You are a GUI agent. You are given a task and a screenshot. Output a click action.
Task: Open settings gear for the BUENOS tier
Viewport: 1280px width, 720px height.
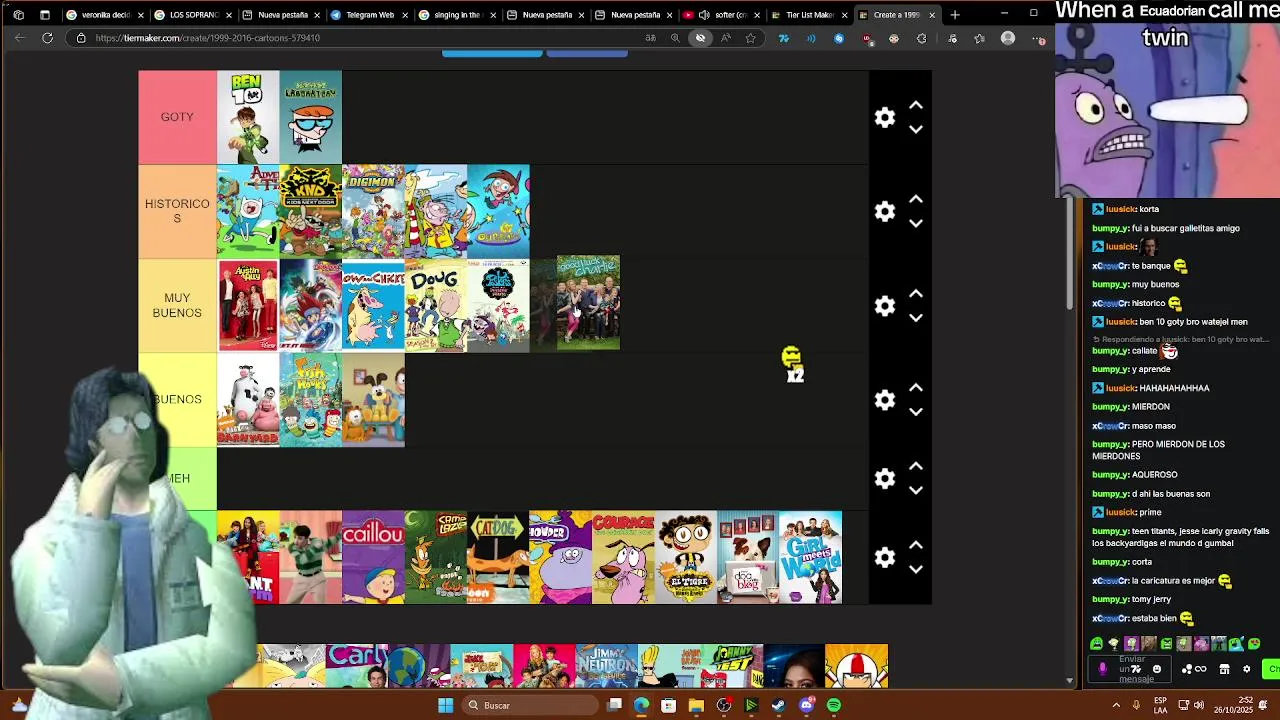click(885, 400)
